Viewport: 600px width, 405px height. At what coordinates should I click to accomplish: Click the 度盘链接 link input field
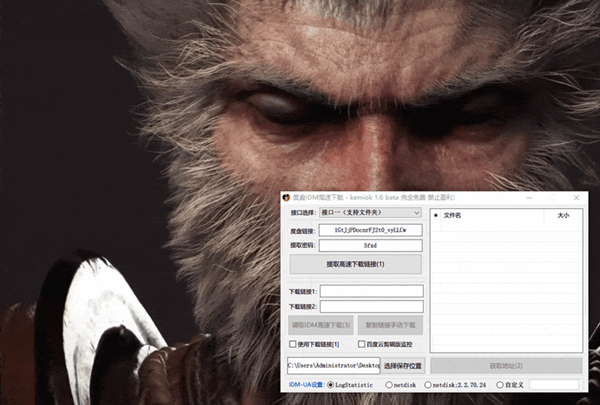(371, 230)
